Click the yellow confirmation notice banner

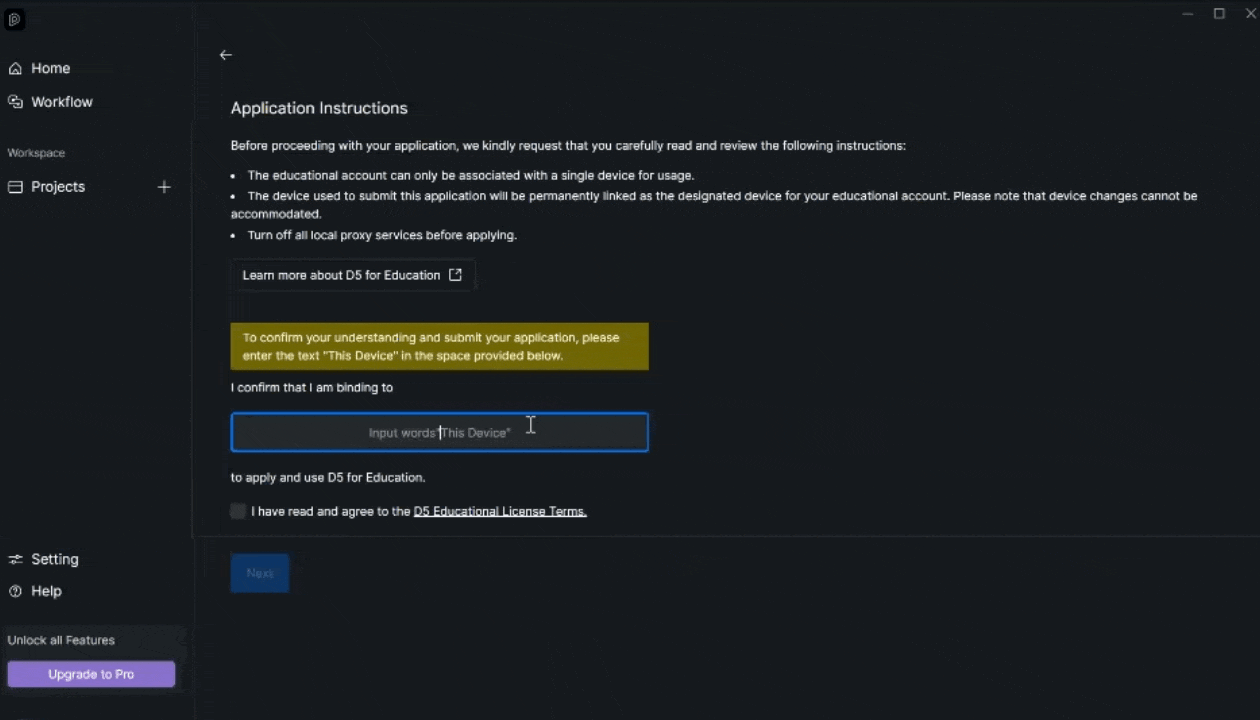pyautogui.click(x=439, y=346)
